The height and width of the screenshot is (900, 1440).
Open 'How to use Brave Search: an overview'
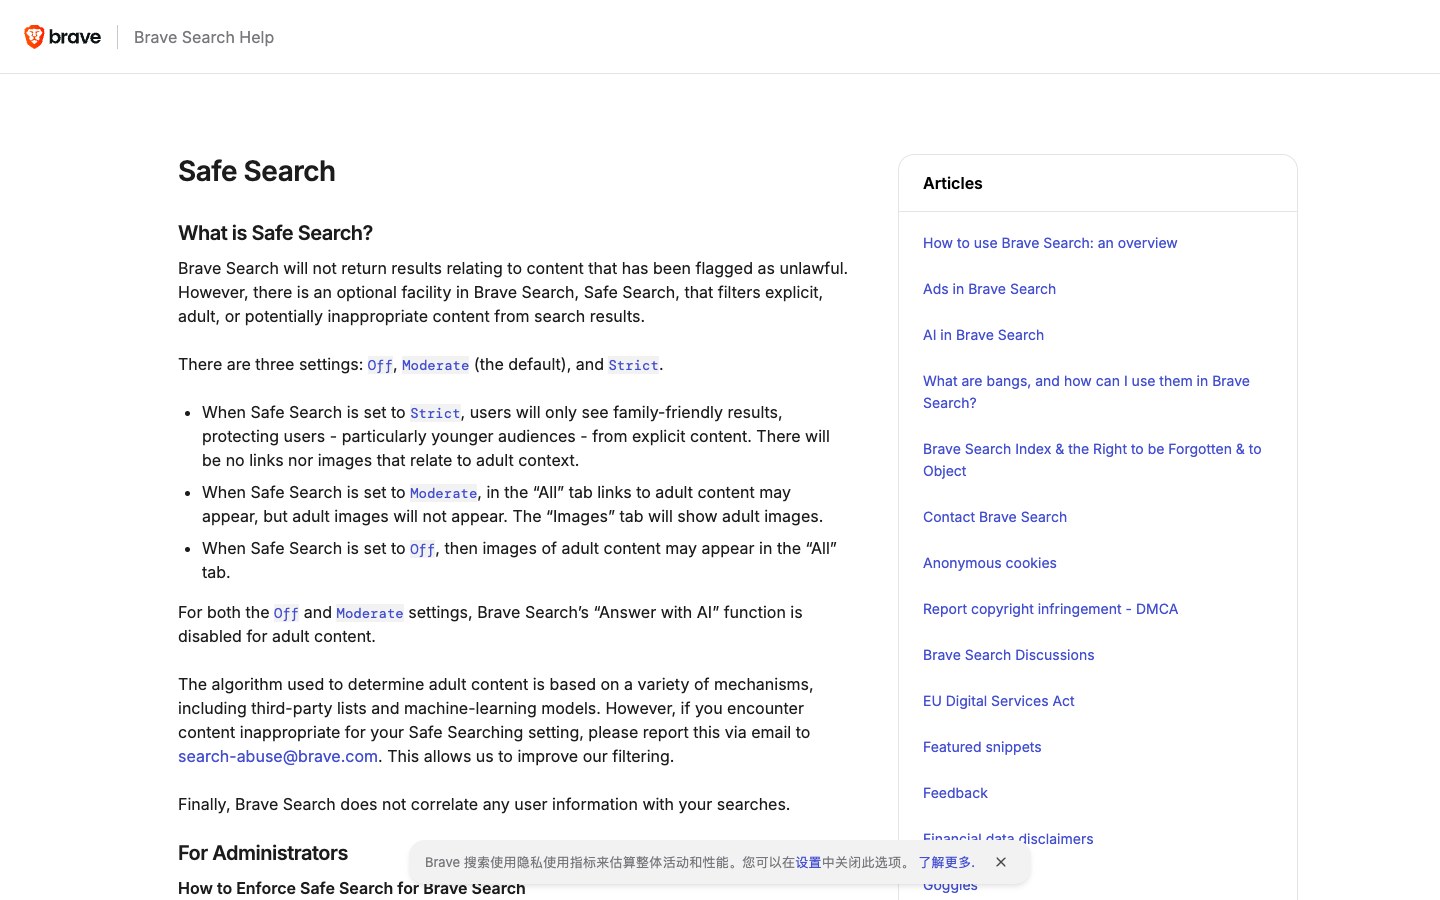(x=1050, y=243)
